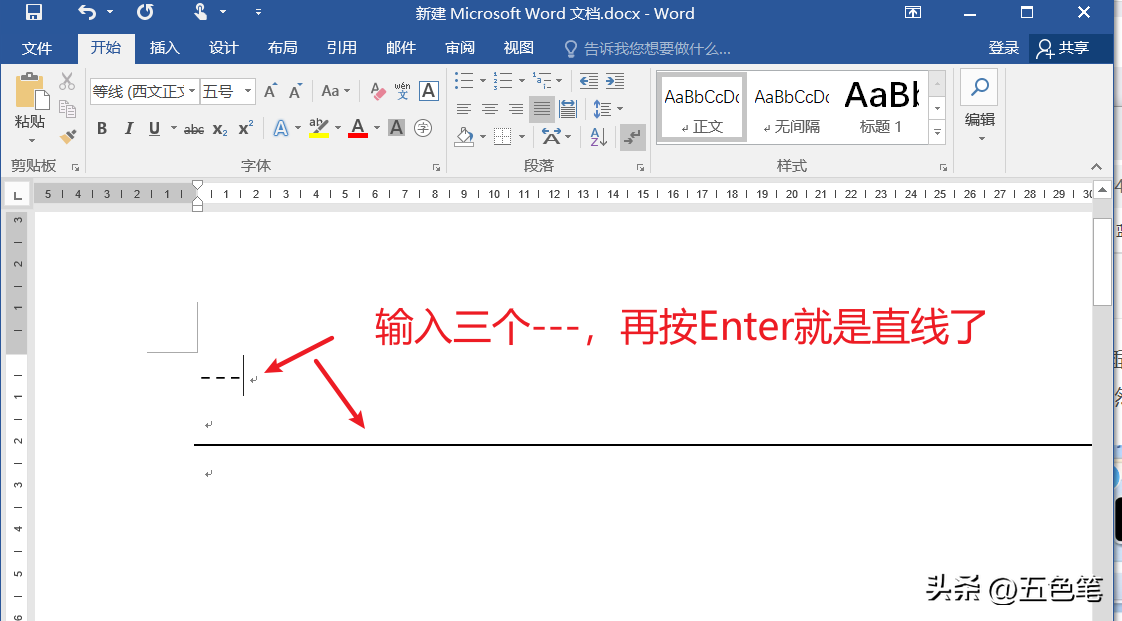Align text left
Screen dimensions: 1122x621
[x=464, y=109]
